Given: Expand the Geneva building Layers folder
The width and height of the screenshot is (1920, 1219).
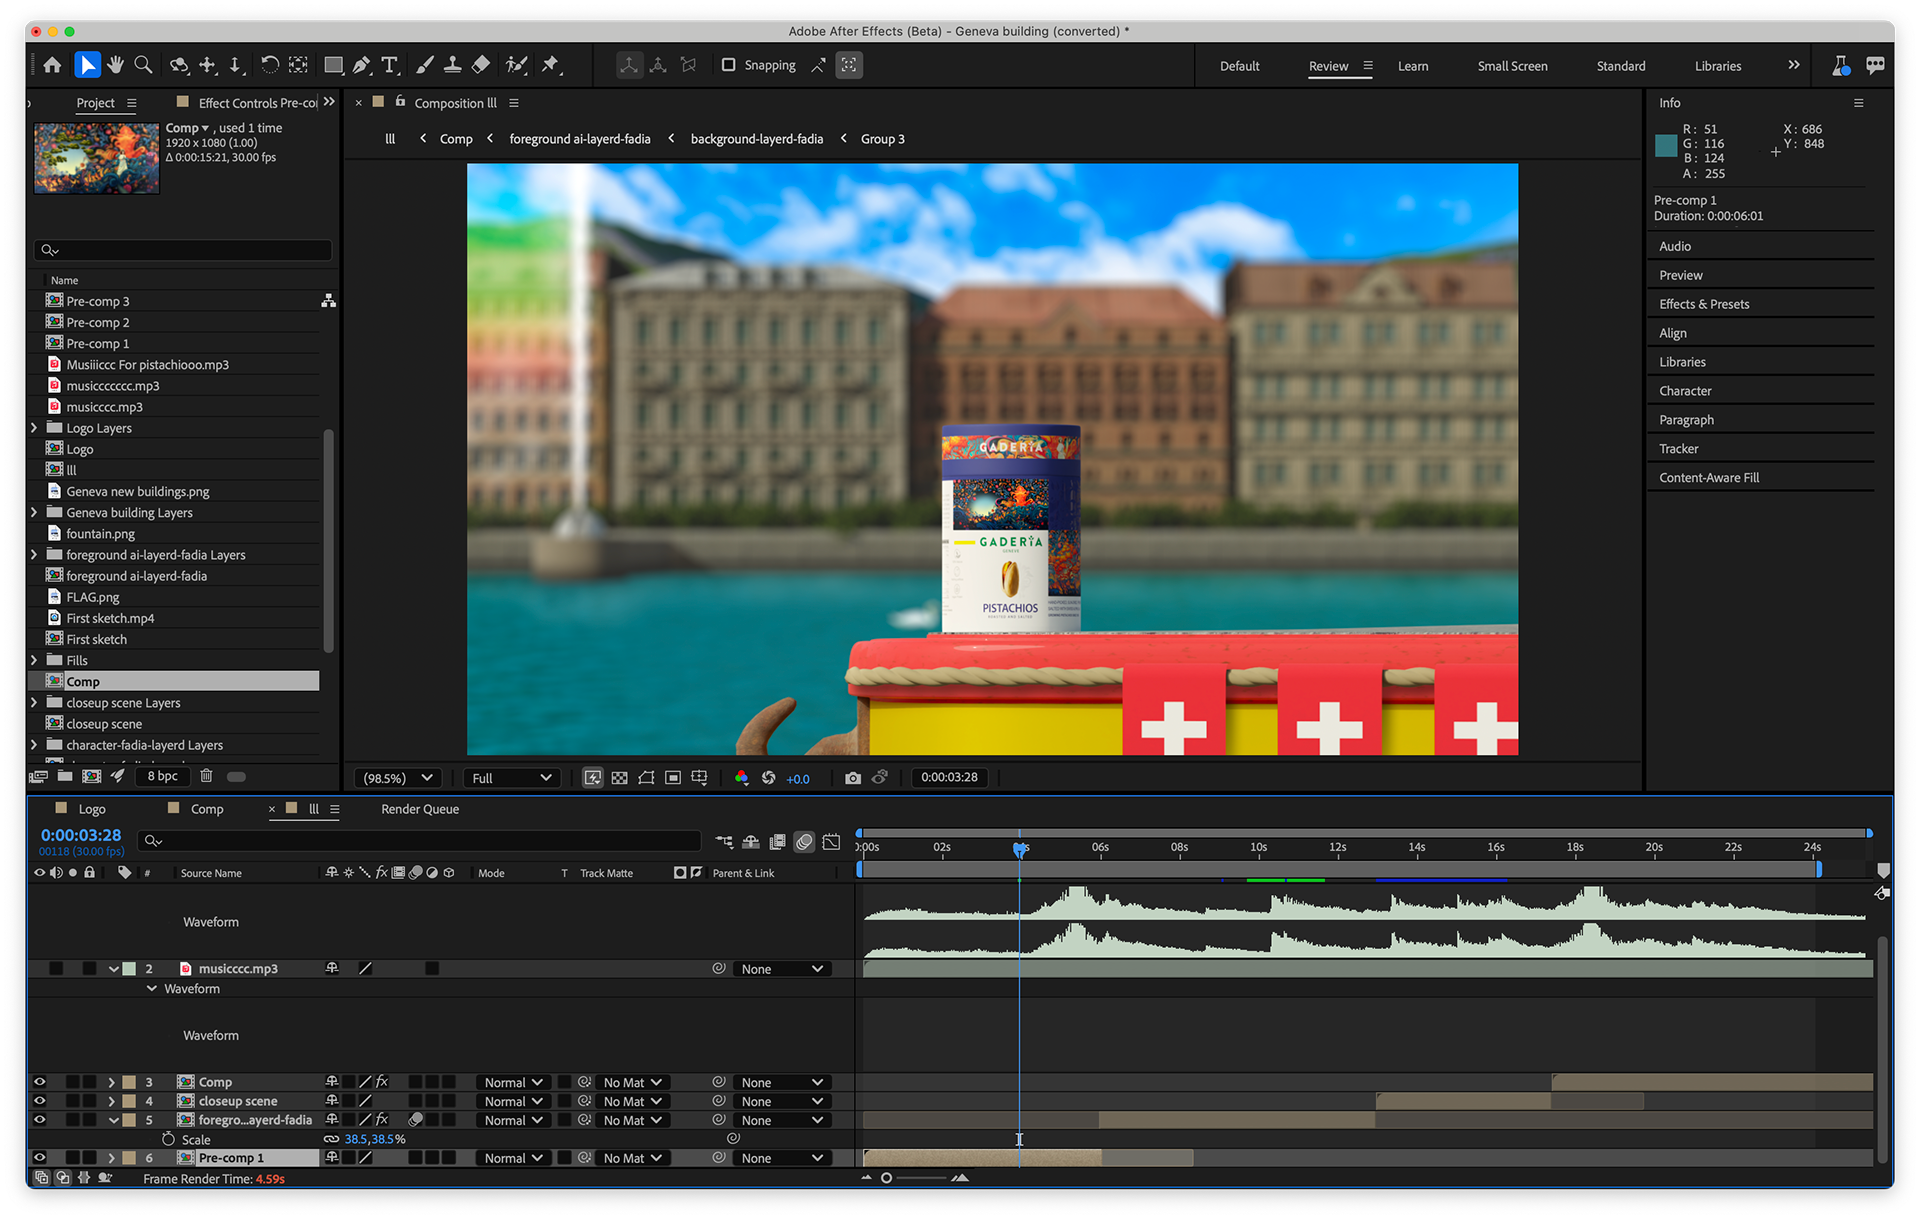Looking at the screenshot, I should coord(34,512).
